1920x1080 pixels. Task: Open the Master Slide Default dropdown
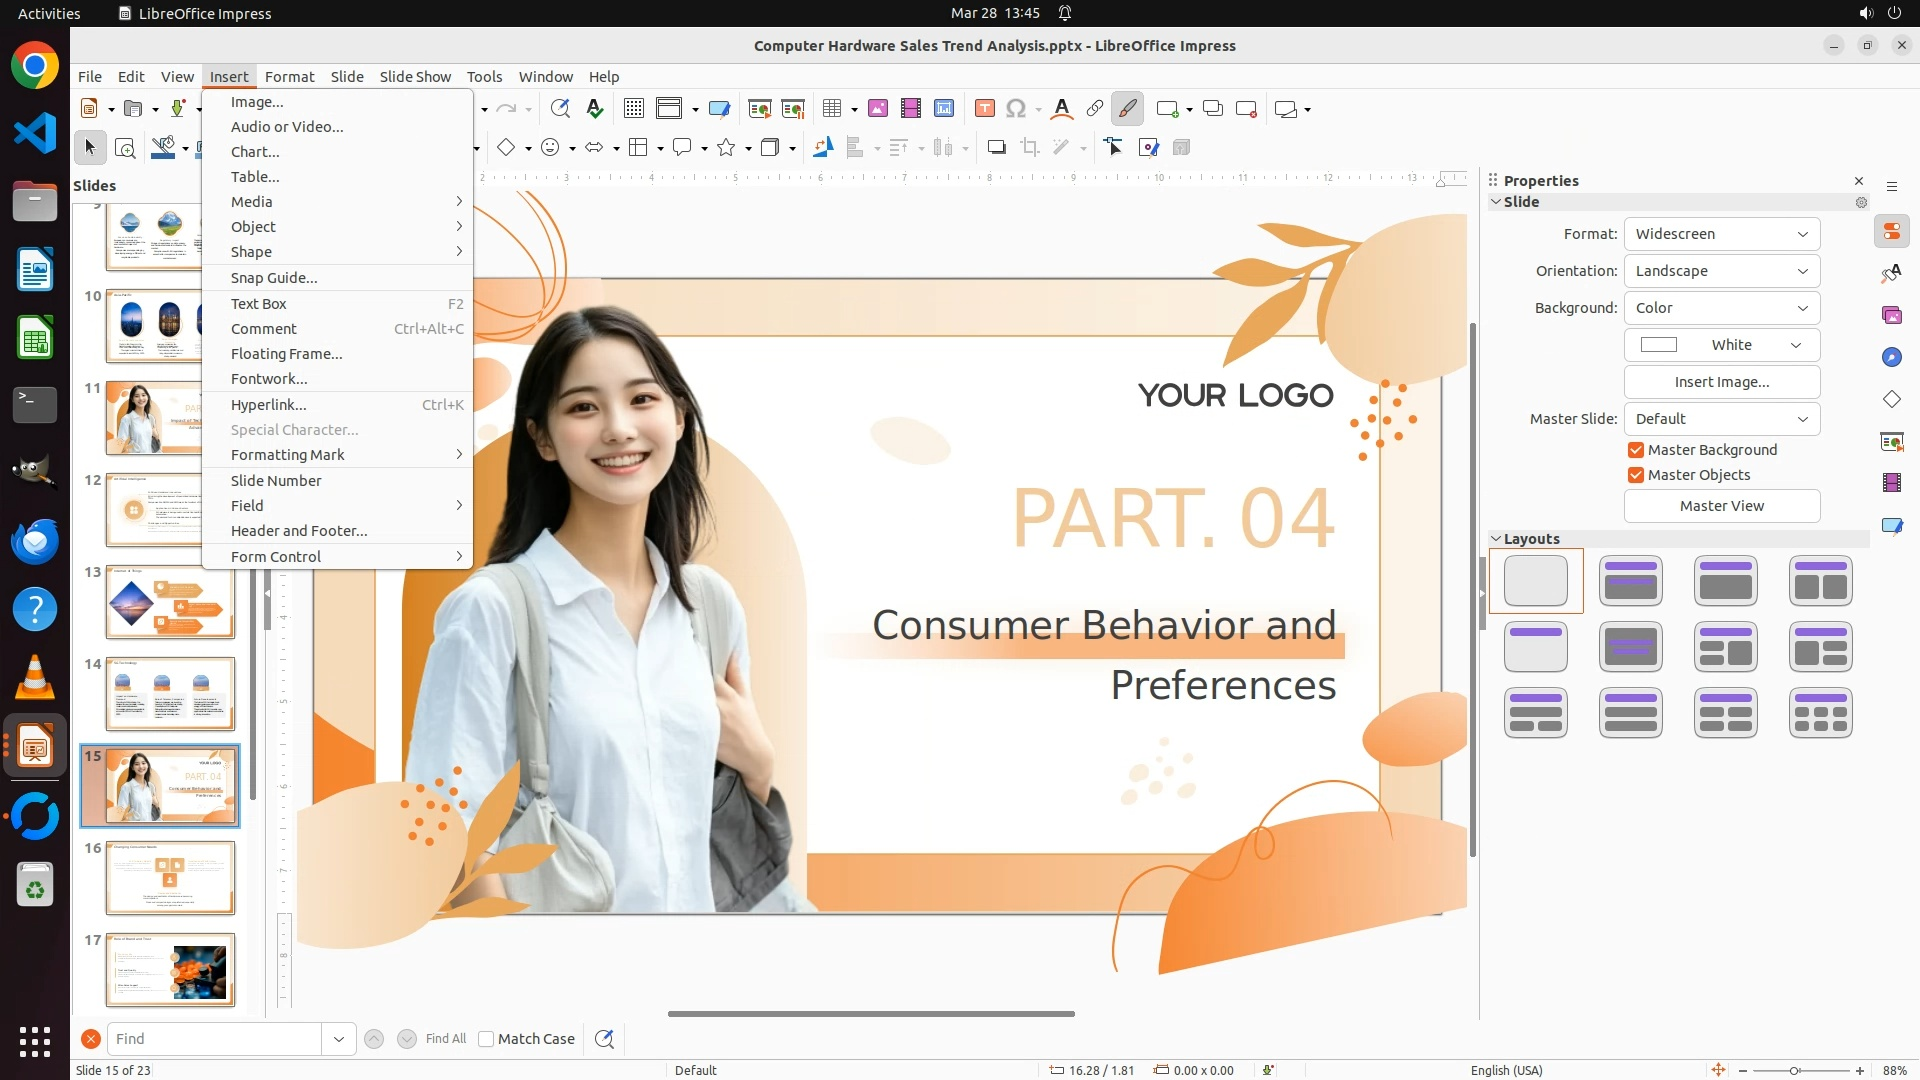coord(1721,419)
